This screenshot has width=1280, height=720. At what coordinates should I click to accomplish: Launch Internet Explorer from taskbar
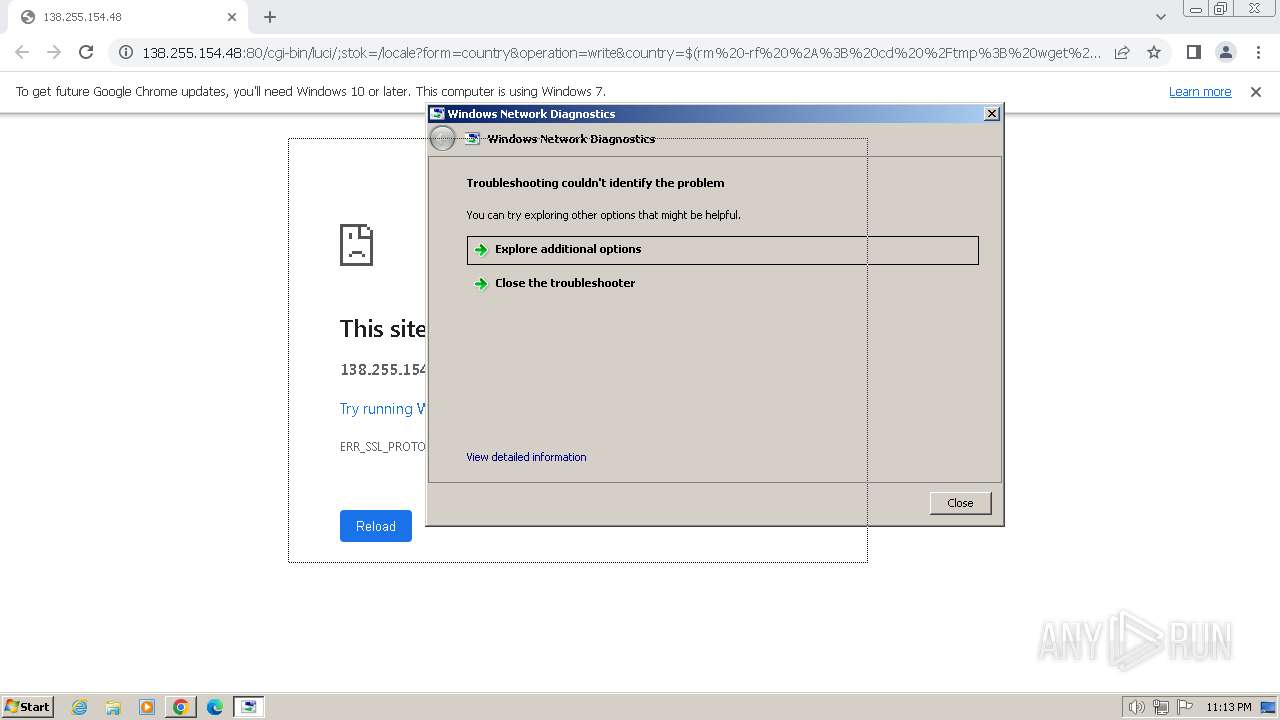79,707
